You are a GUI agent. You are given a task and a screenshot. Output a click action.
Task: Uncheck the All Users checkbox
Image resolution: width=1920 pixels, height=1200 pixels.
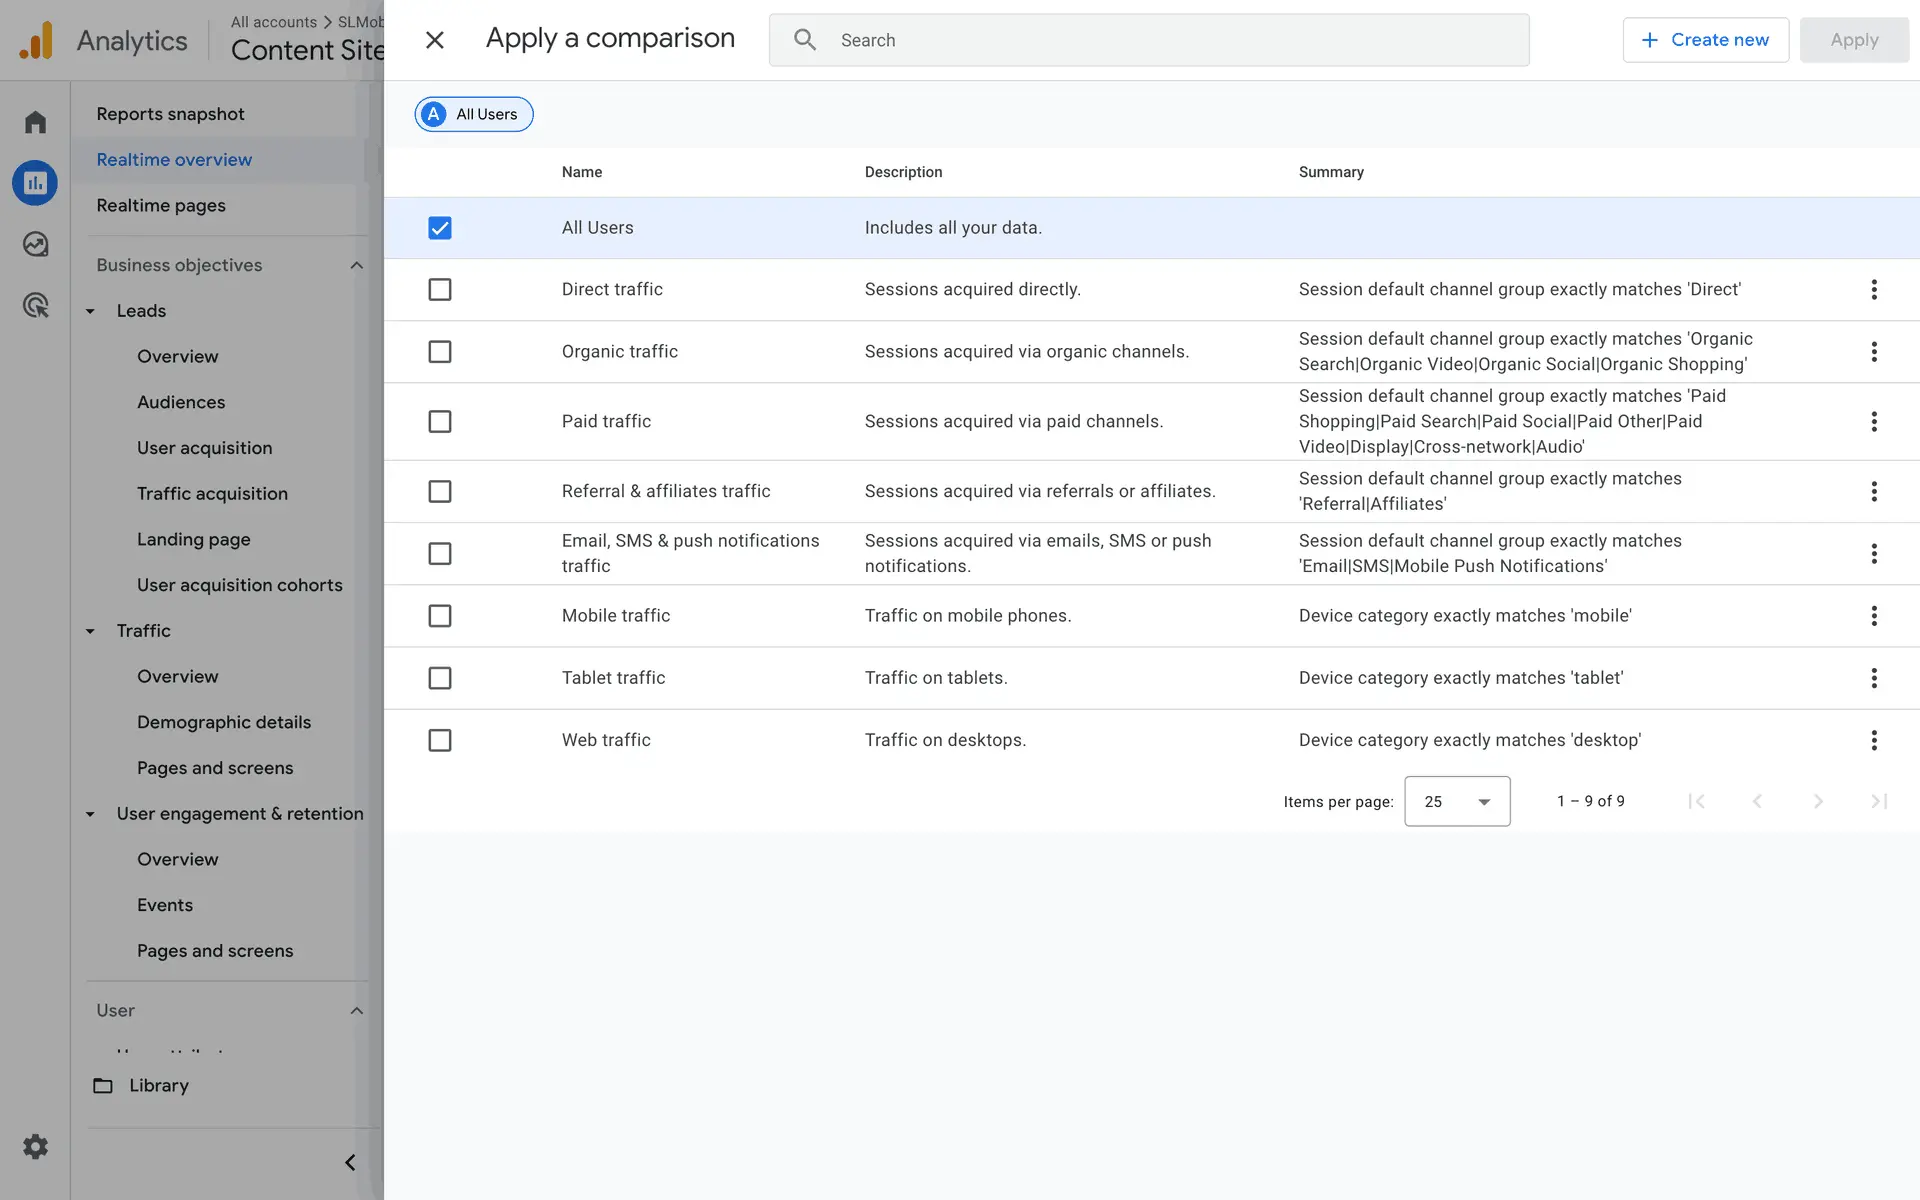(440, 228)
